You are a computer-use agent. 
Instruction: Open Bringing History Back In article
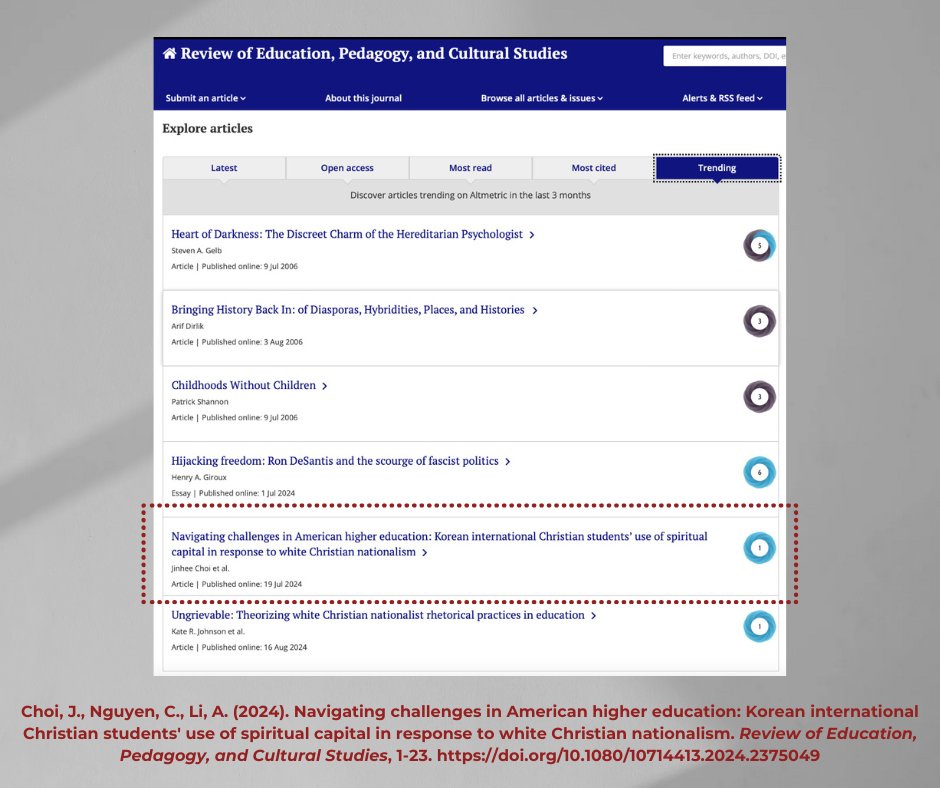(354, 310)
